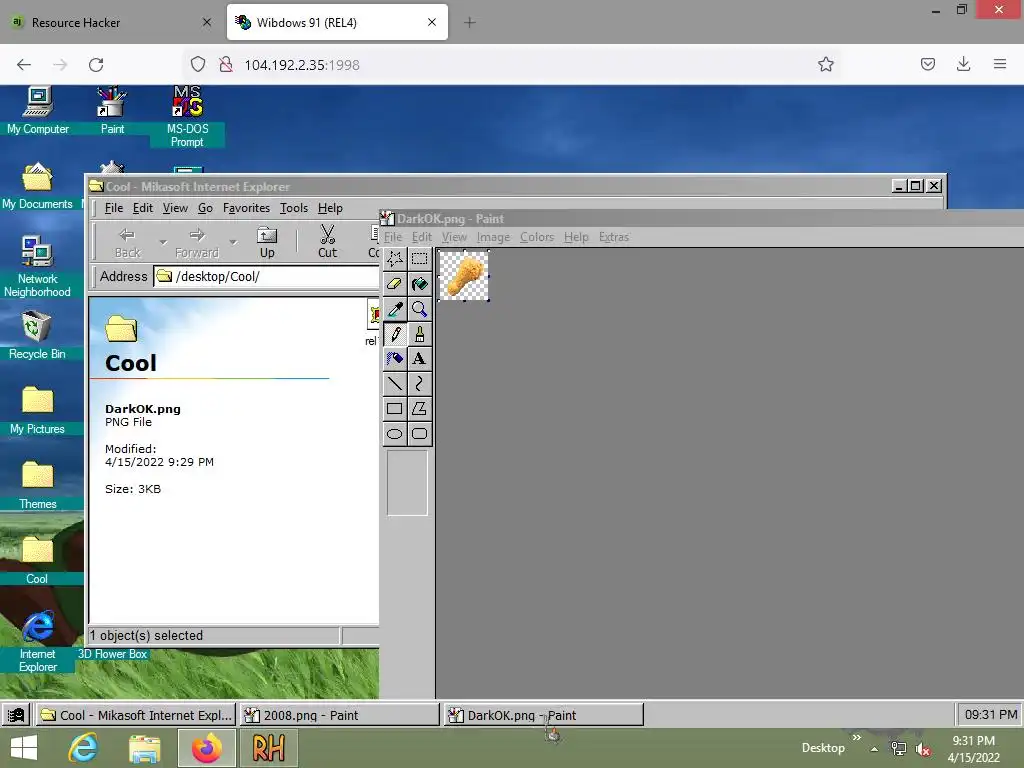
Task: Show hidden system tray icons chevron
Action: [874, 749]
